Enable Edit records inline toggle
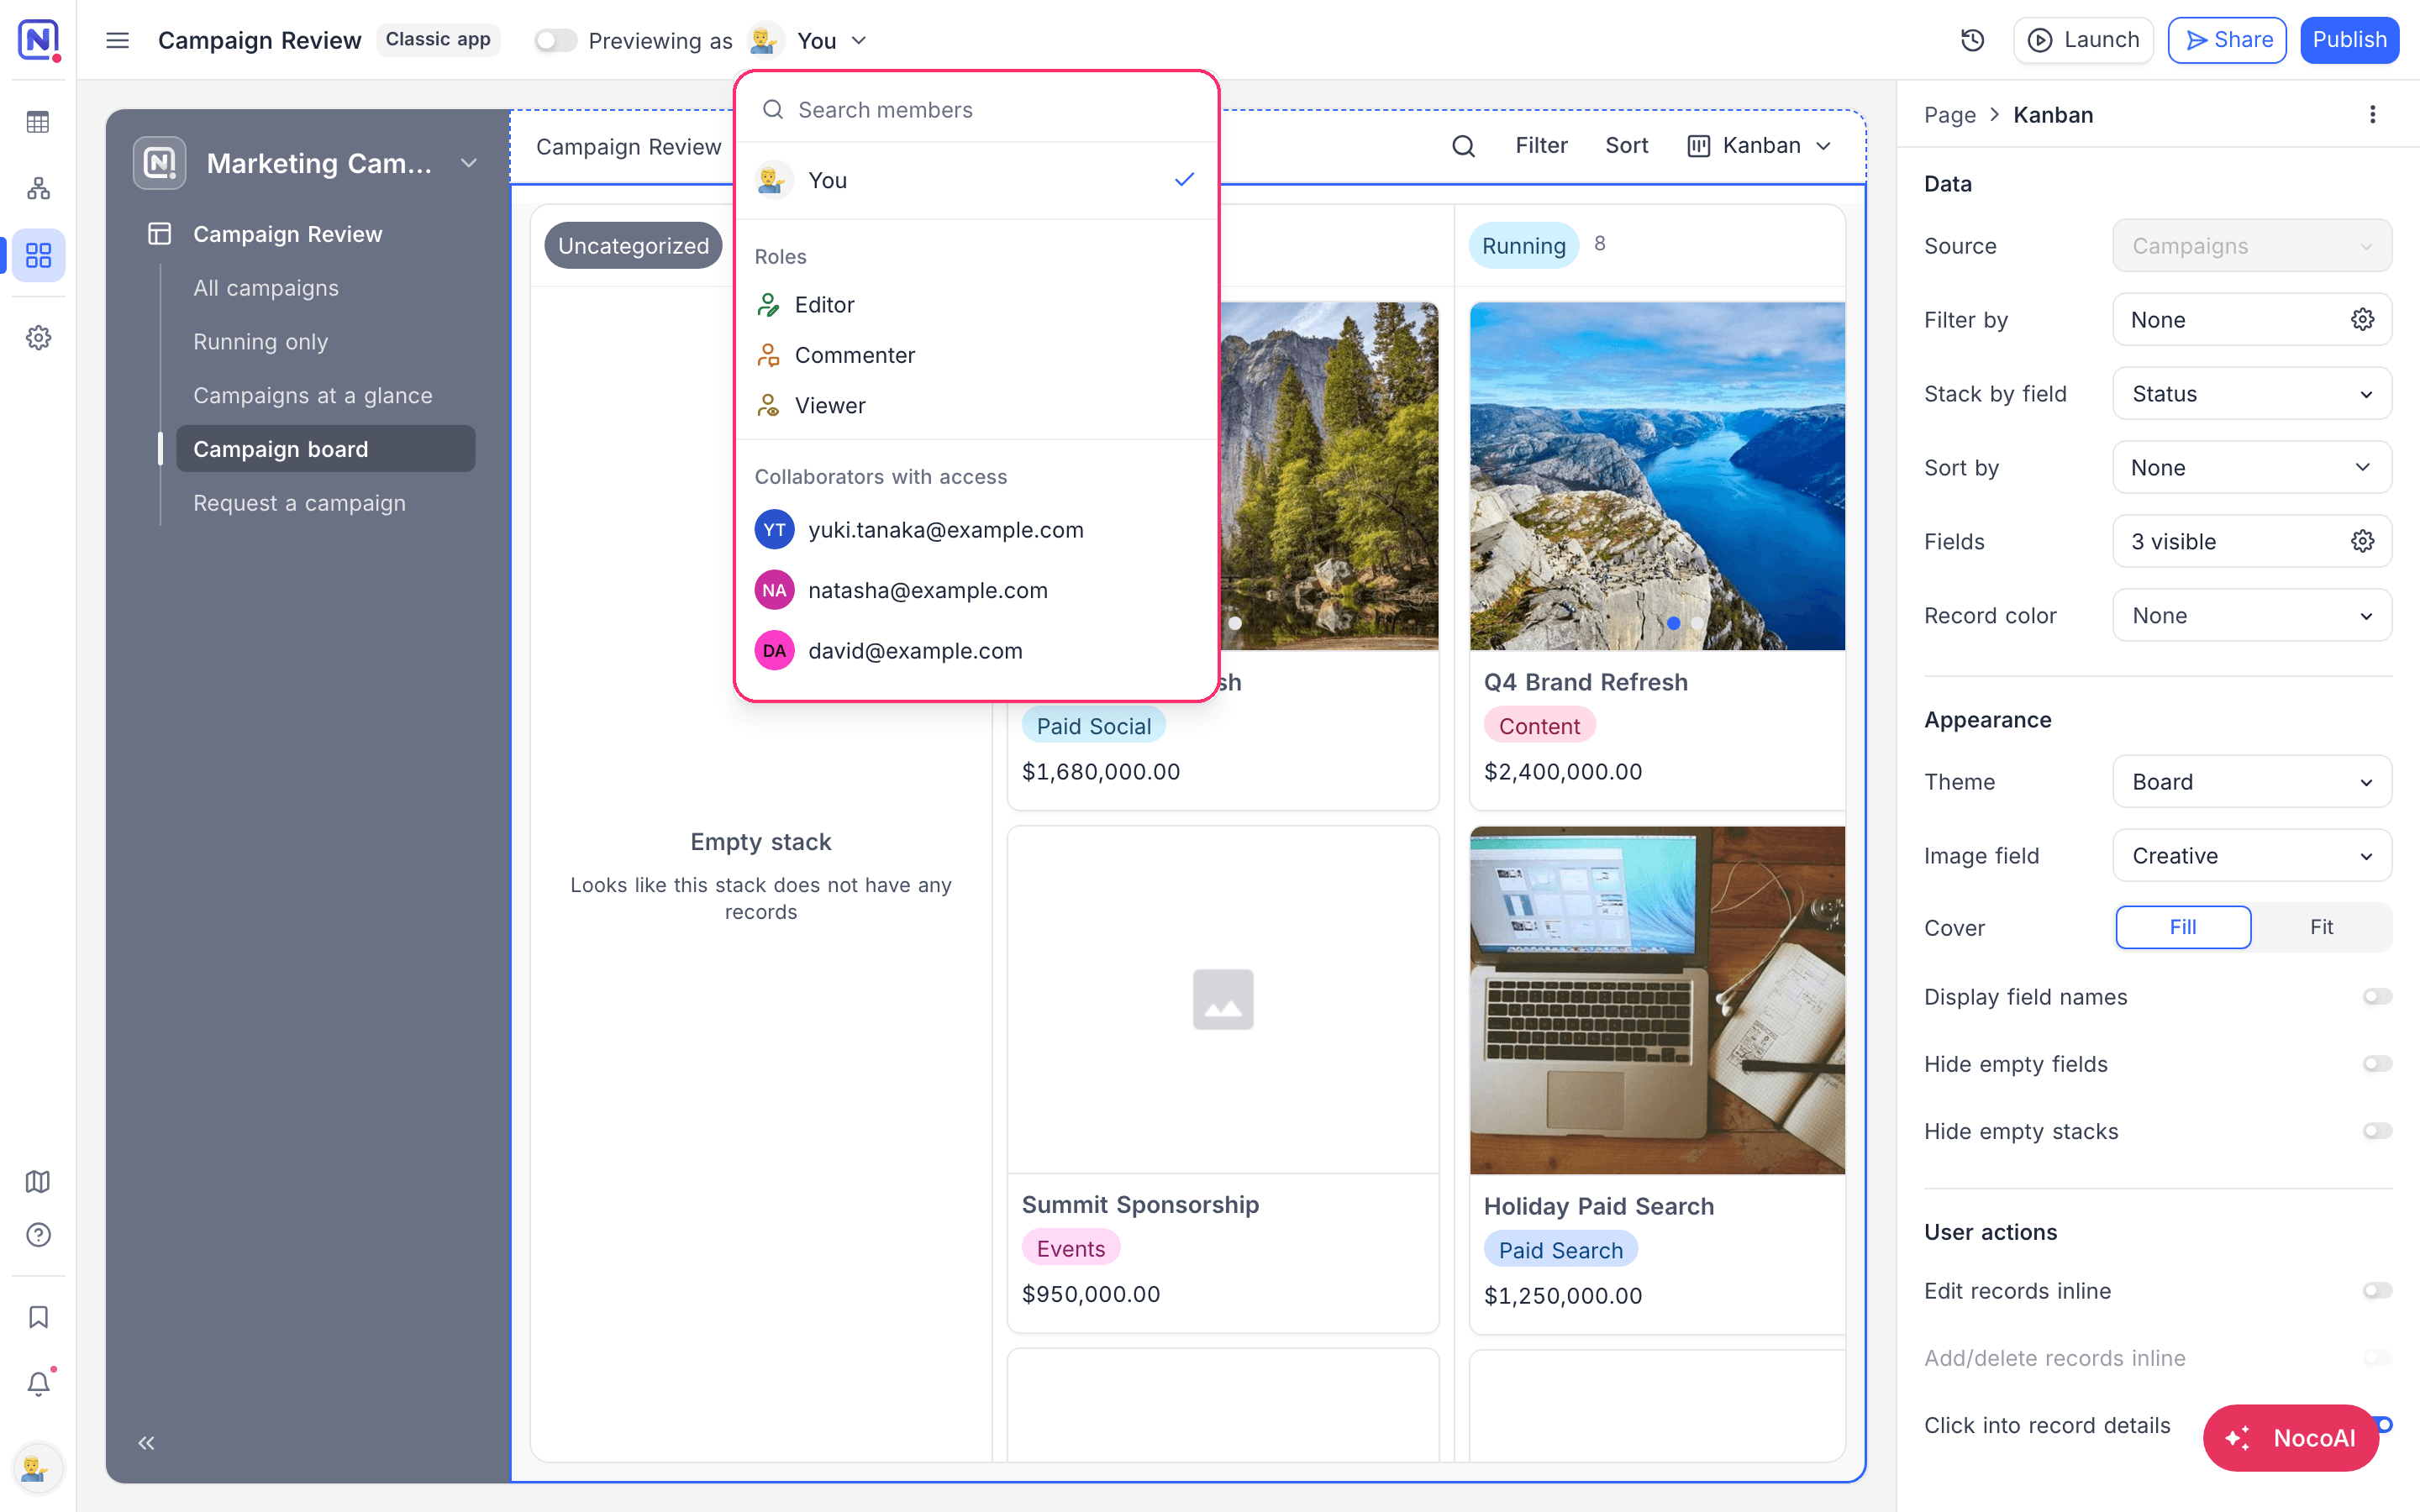 pyautogui.click(x=2377, y=1290)
